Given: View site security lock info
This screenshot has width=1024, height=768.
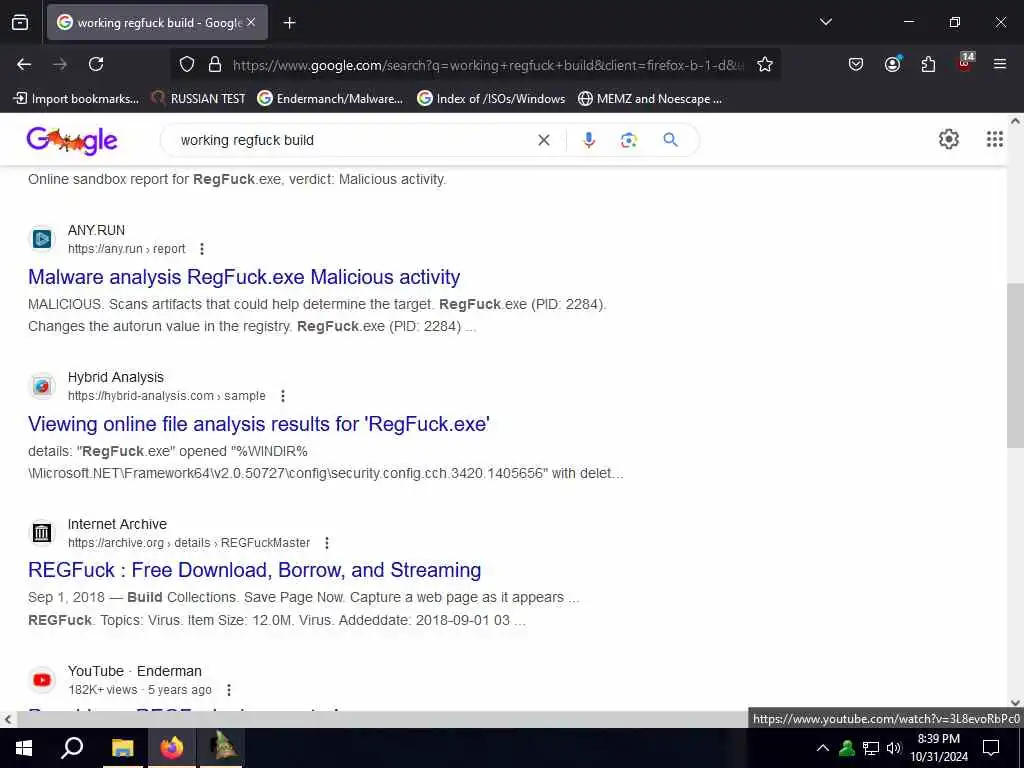Looking at the screenshot, I should pyautogui.click(x=214, y=65).
